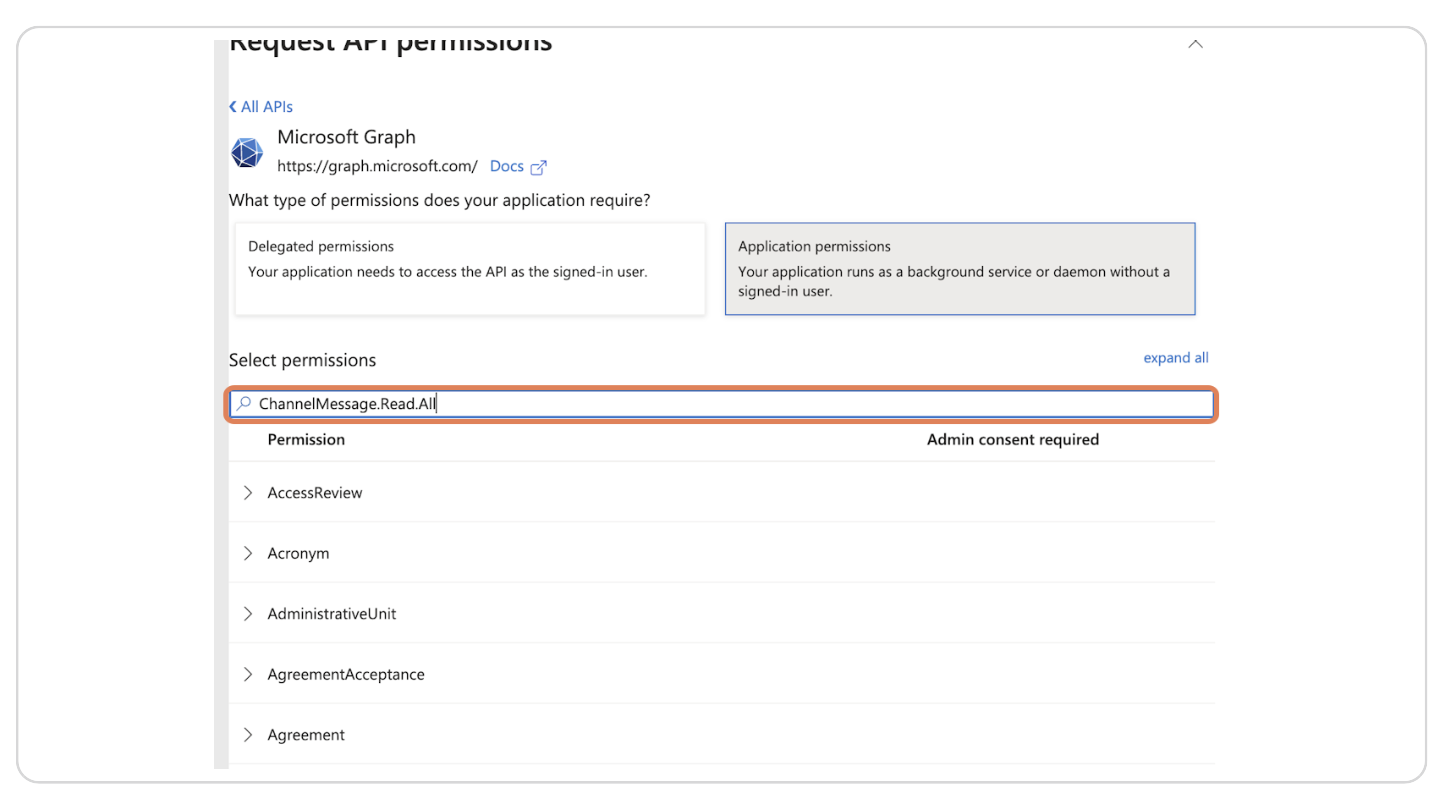Expand the AccessReview permission group
1446x800 pixels.
click(x=248, y=492)
